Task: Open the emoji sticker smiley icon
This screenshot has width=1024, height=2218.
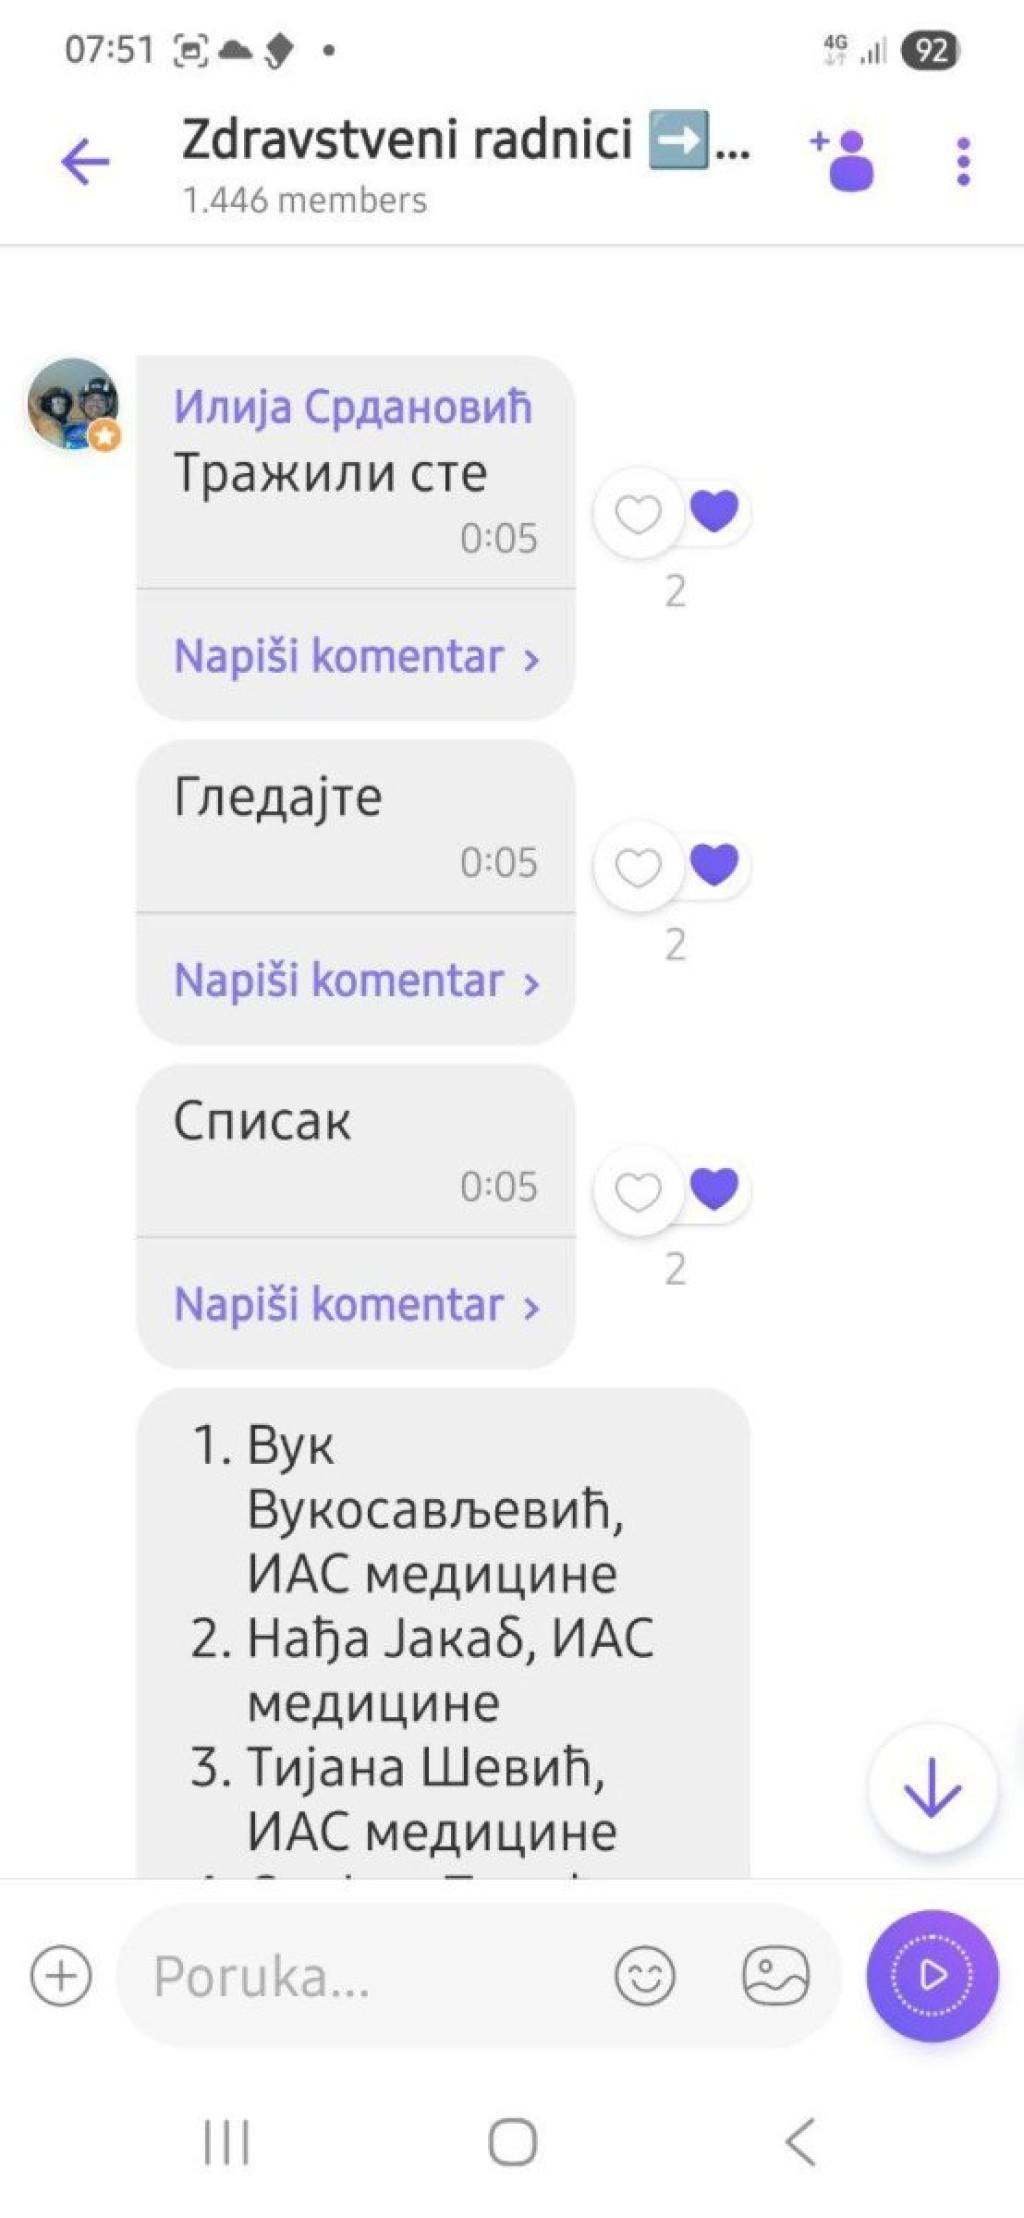Action: pyautogui.click(x=645, y=1975)
